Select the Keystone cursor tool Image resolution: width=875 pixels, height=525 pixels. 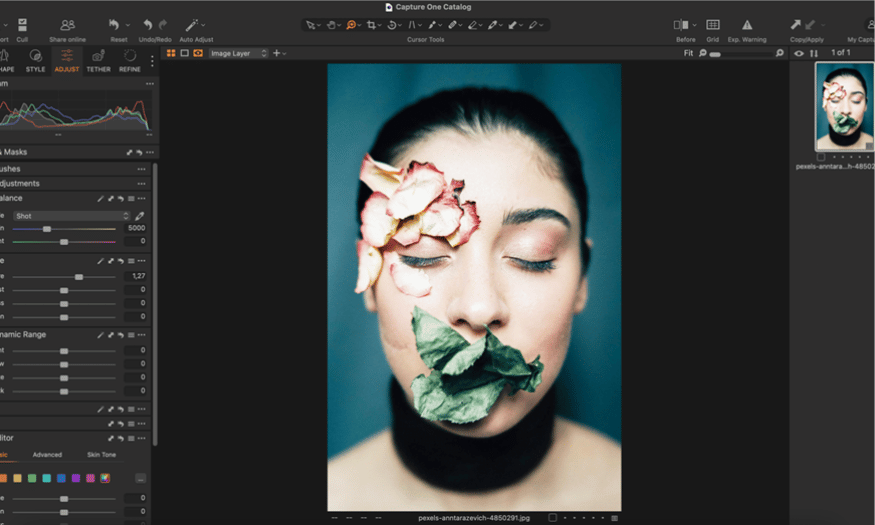point(412,25)
